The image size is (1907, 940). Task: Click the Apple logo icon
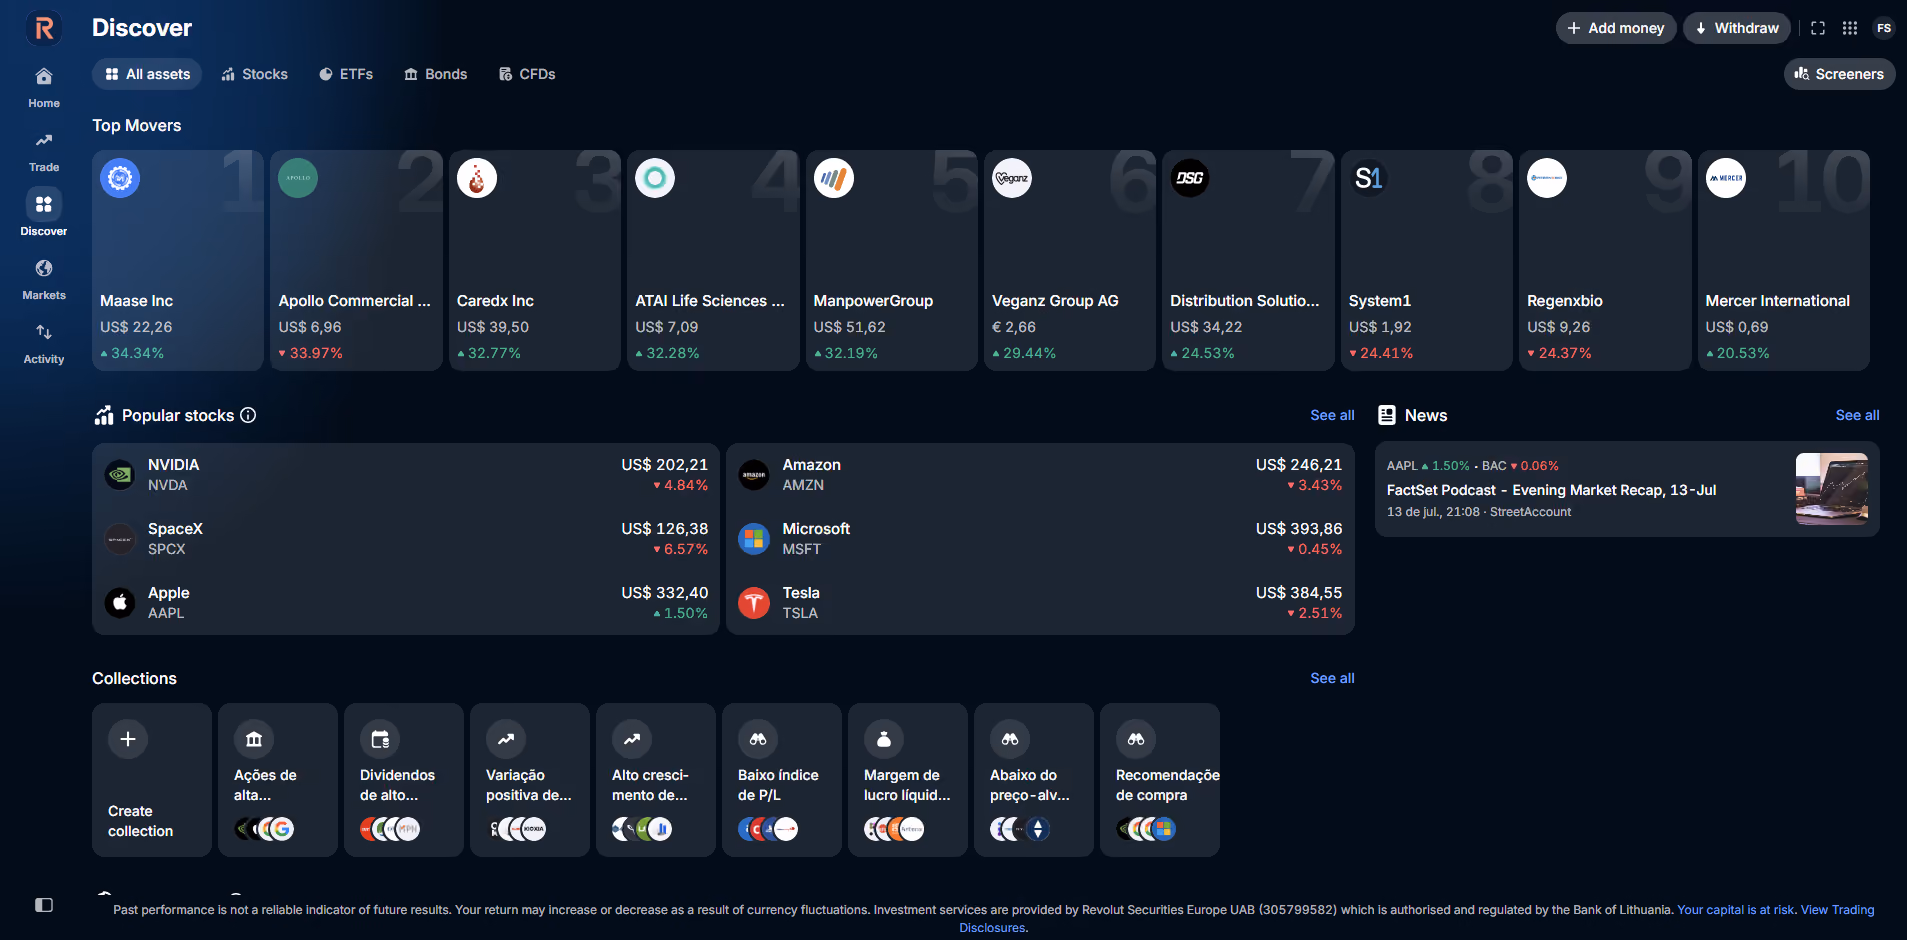pyautogui.click(x=120, y=603)
